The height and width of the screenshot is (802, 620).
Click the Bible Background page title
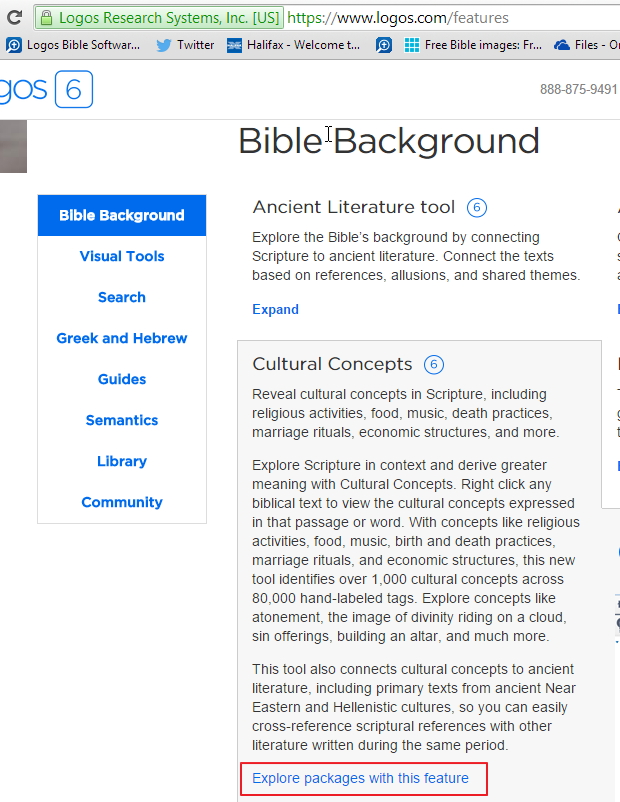(389, 141)
